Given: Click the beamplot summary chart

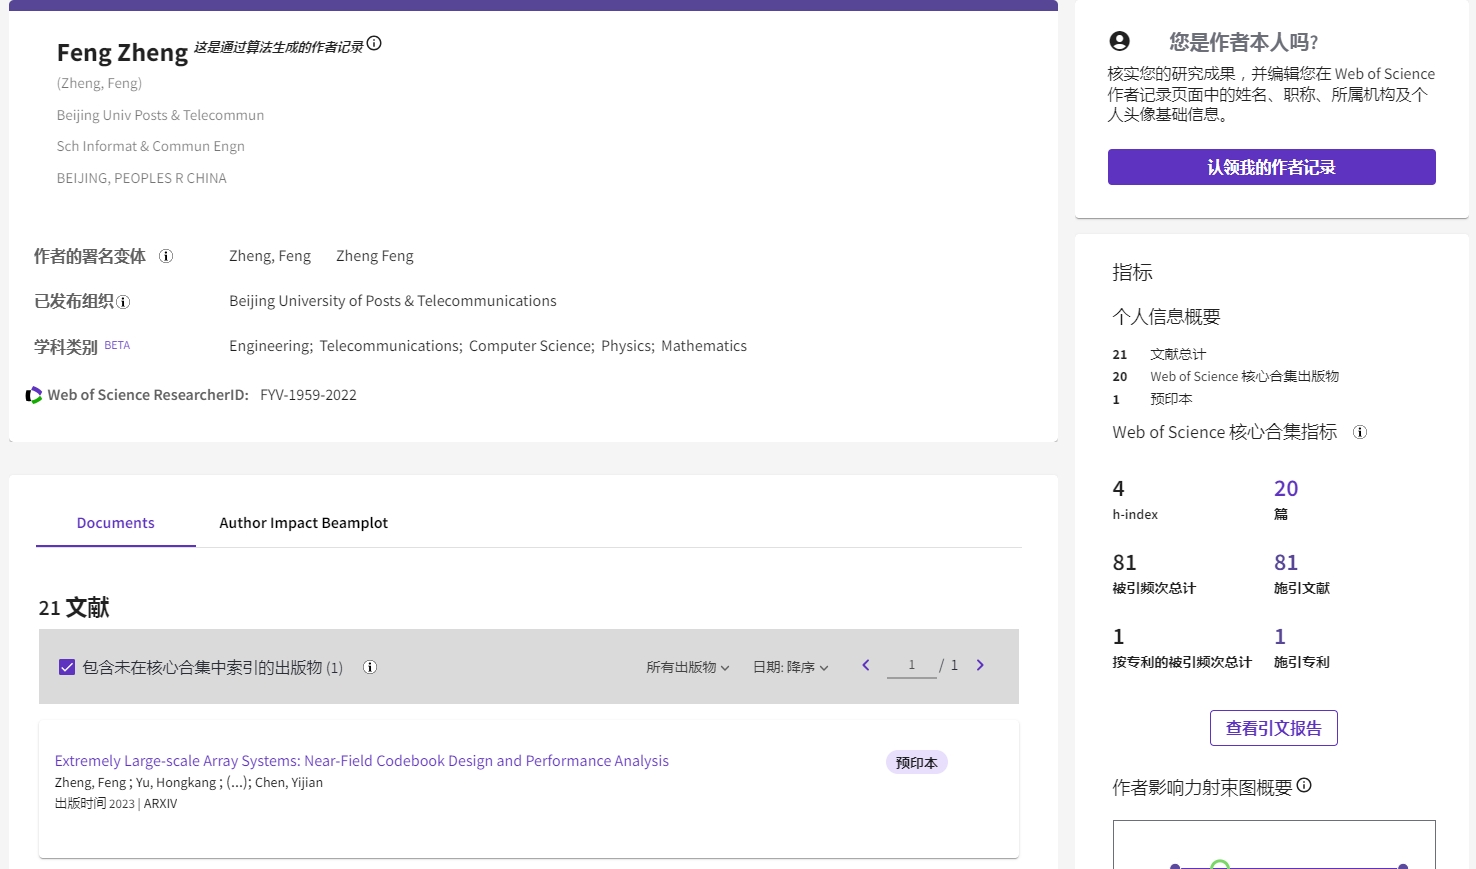Looking at the screenshot, I should (x=1274, y=844).
